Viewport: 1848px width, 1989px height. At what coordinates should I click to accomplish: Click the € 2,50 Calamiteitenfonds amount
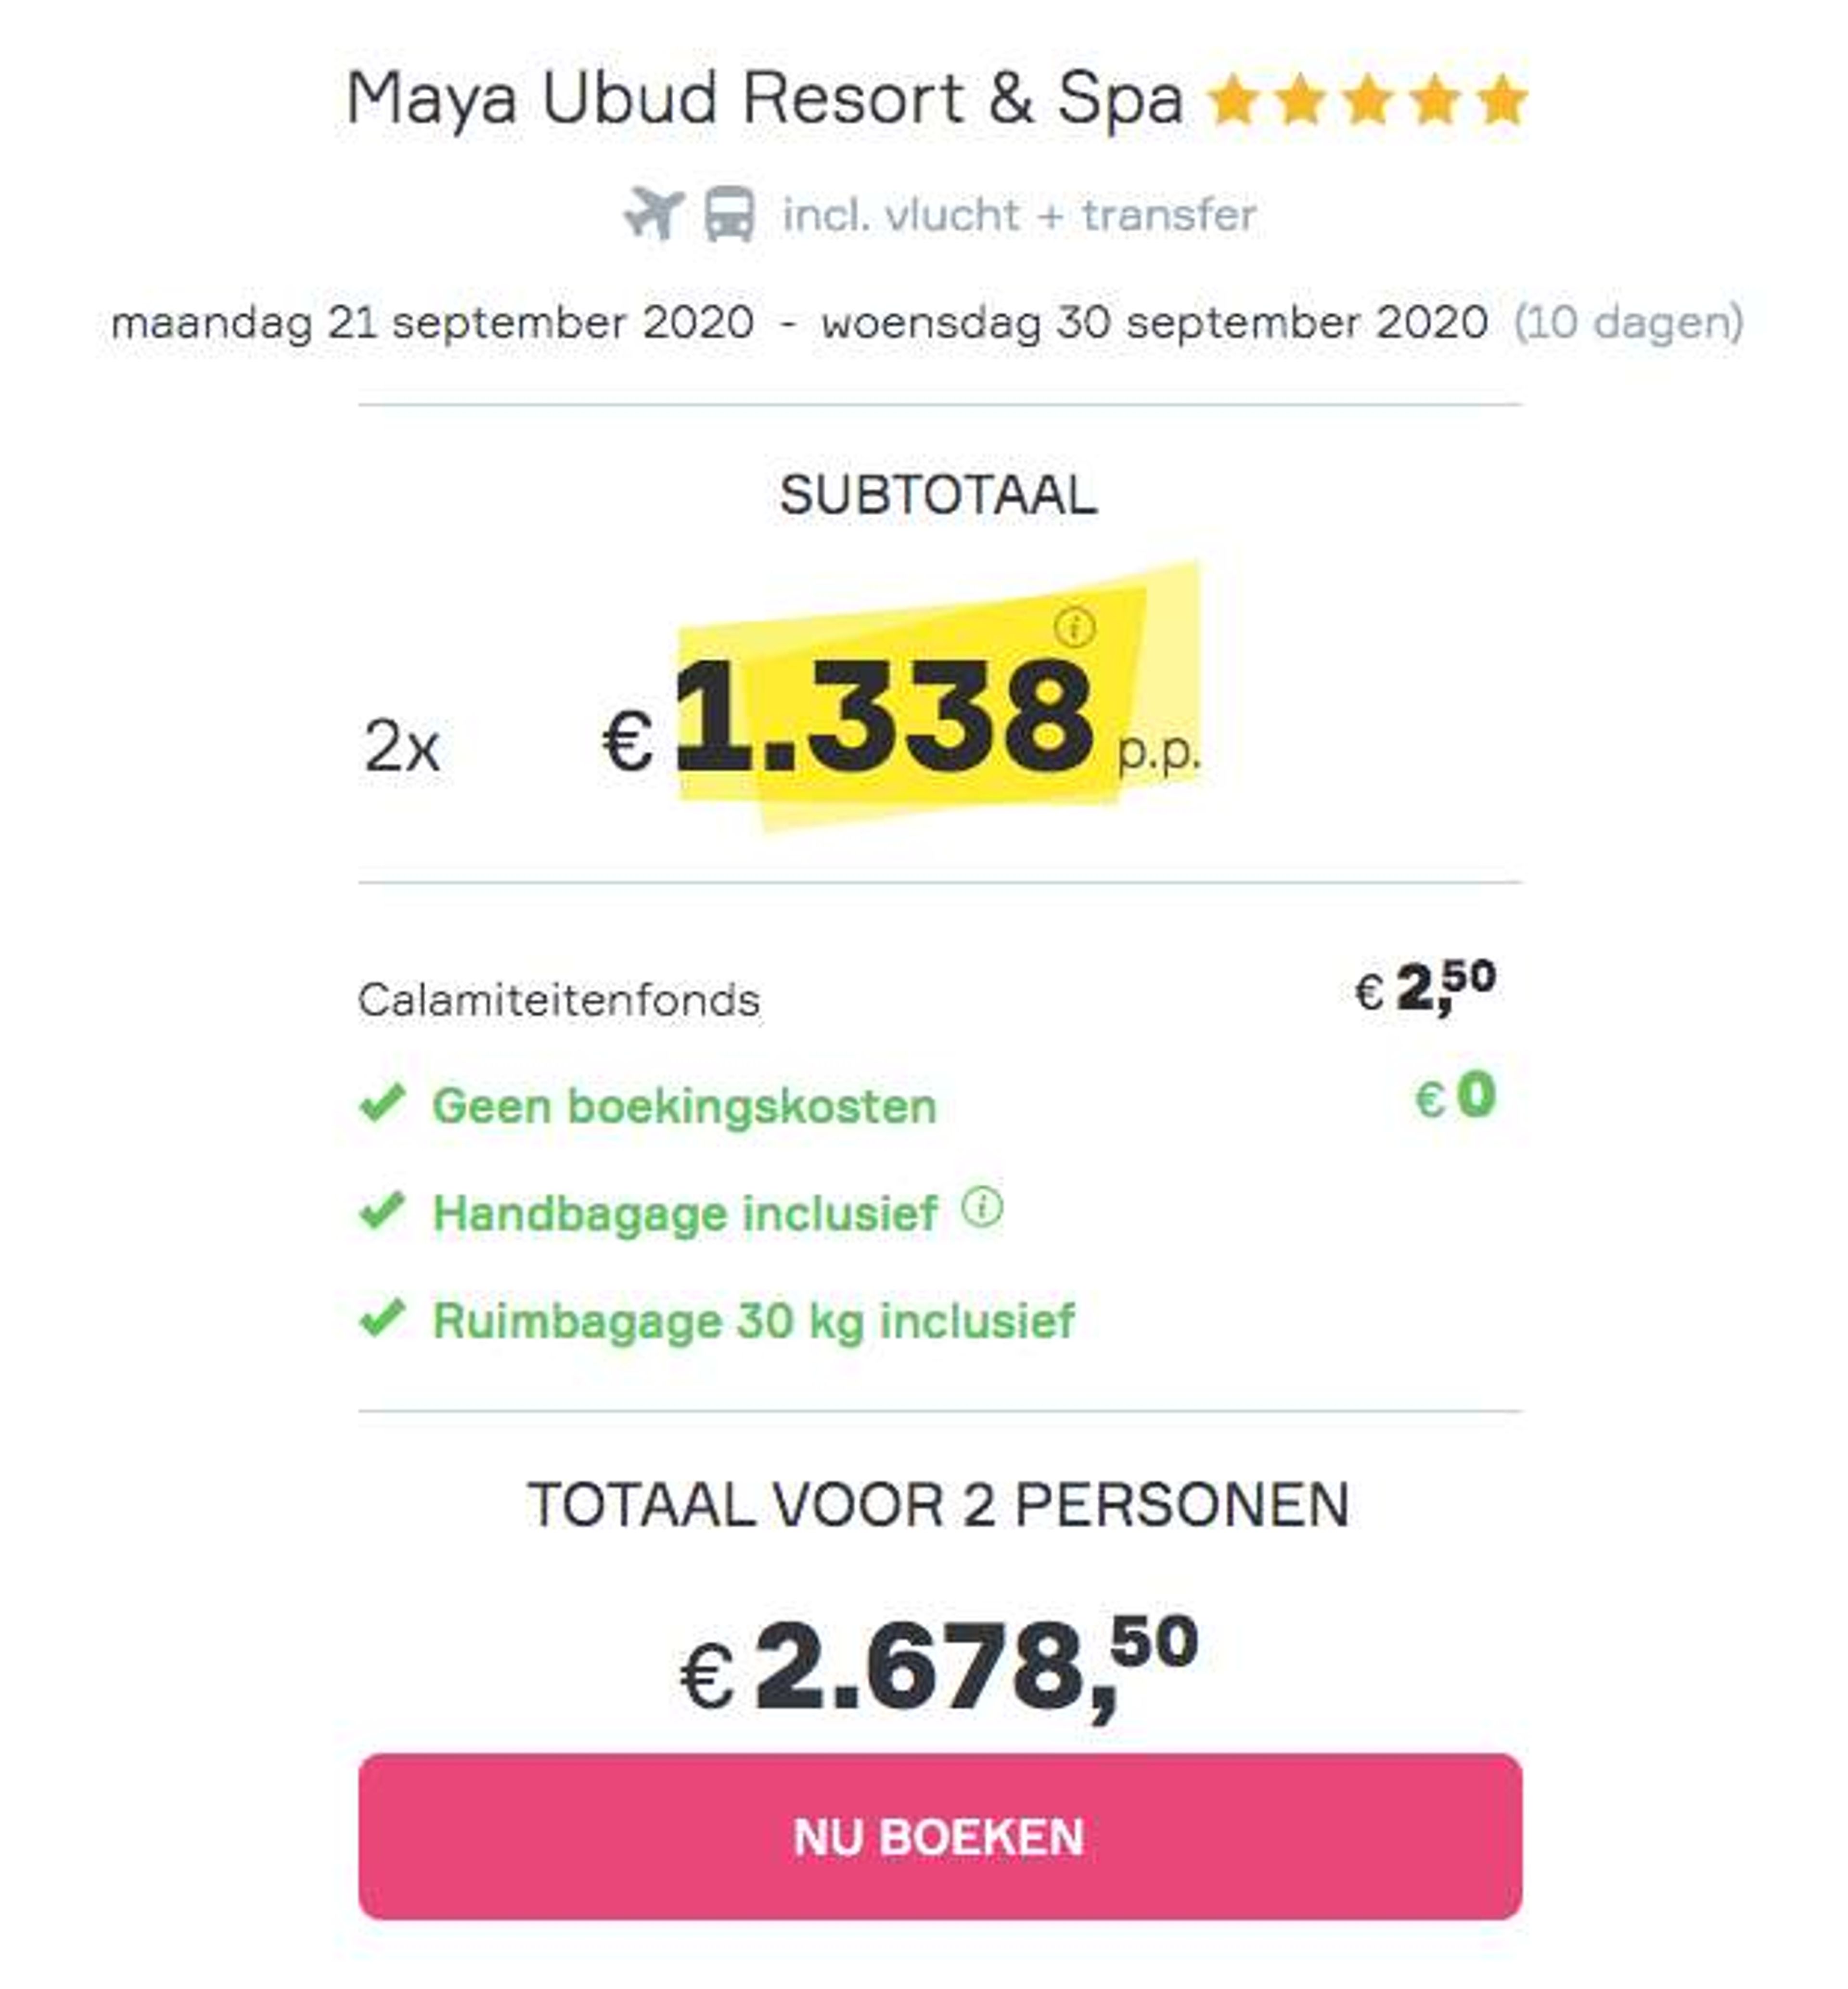click(1425, 988)
